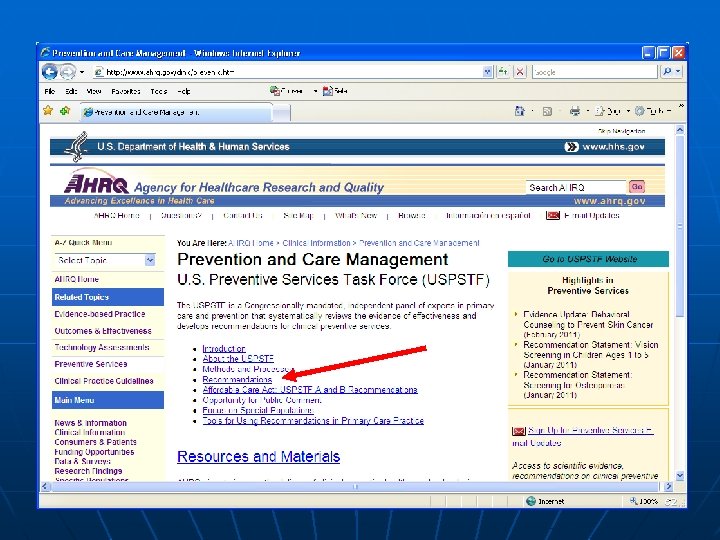Open the View menu
Image resolution: width=720 pixels, height=540 pixels.
(94, 91)
